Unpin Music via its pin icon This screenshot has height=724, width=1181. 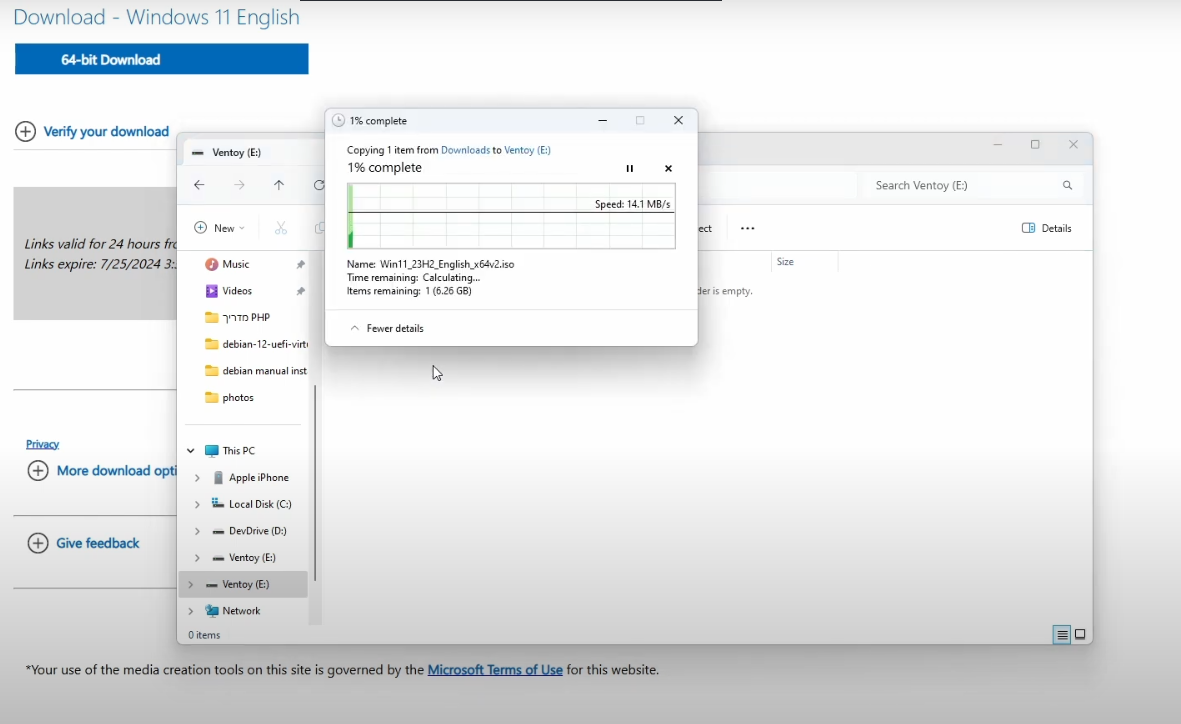pyautogui.click(x=301, y=264)
